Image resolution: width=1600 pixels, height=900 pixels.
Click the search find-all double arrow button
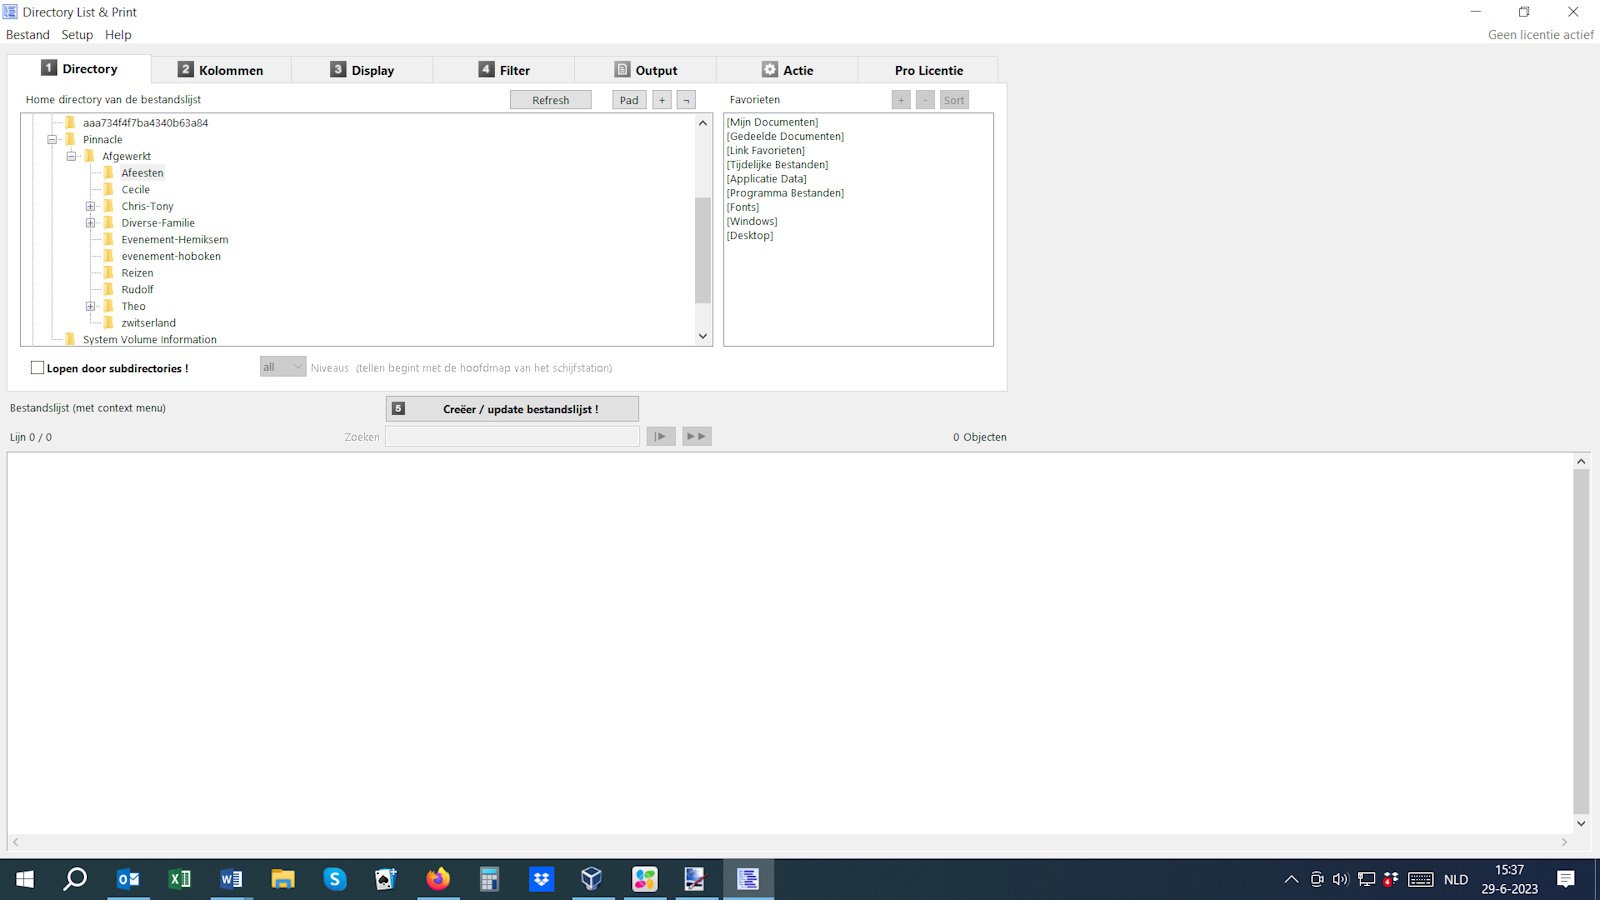[697, 436]
